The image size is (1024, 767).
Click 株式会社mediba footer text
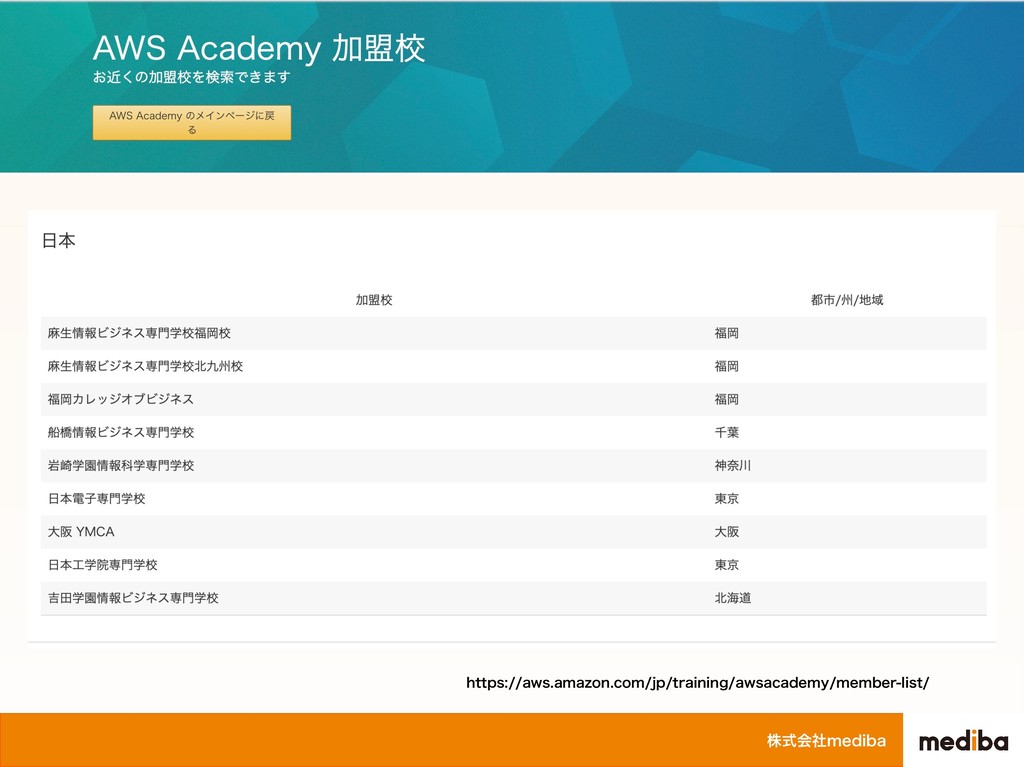pyautogui.click(x=826, y=741)
